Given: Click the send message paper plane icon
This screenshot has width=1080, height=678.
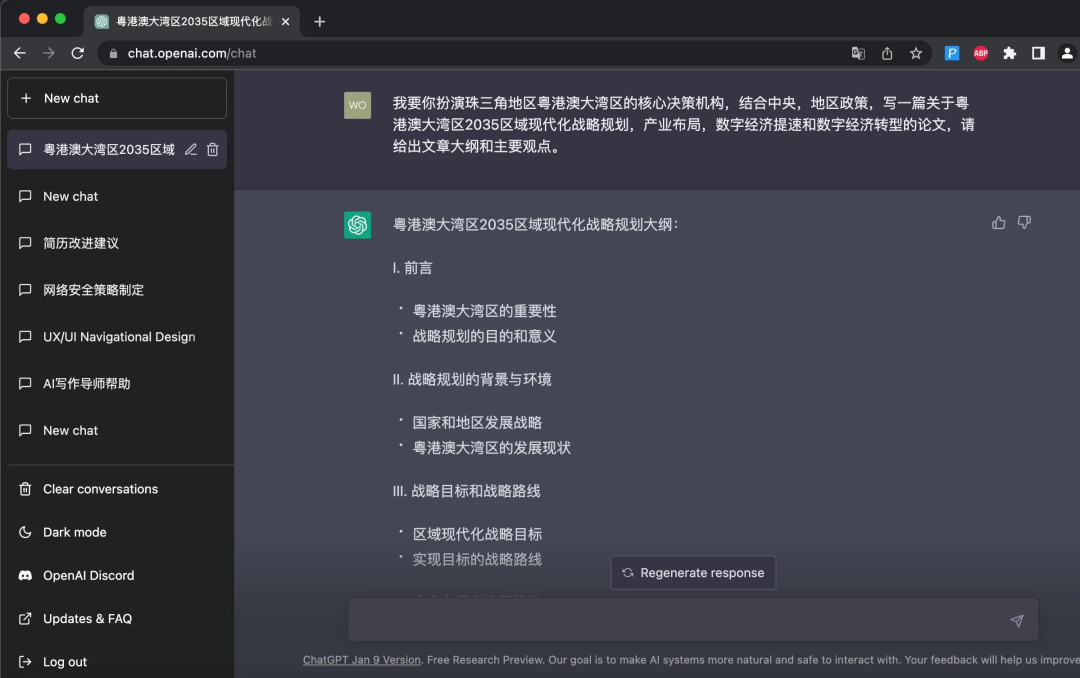Looking at the screenshot, I should (1017, 621).
